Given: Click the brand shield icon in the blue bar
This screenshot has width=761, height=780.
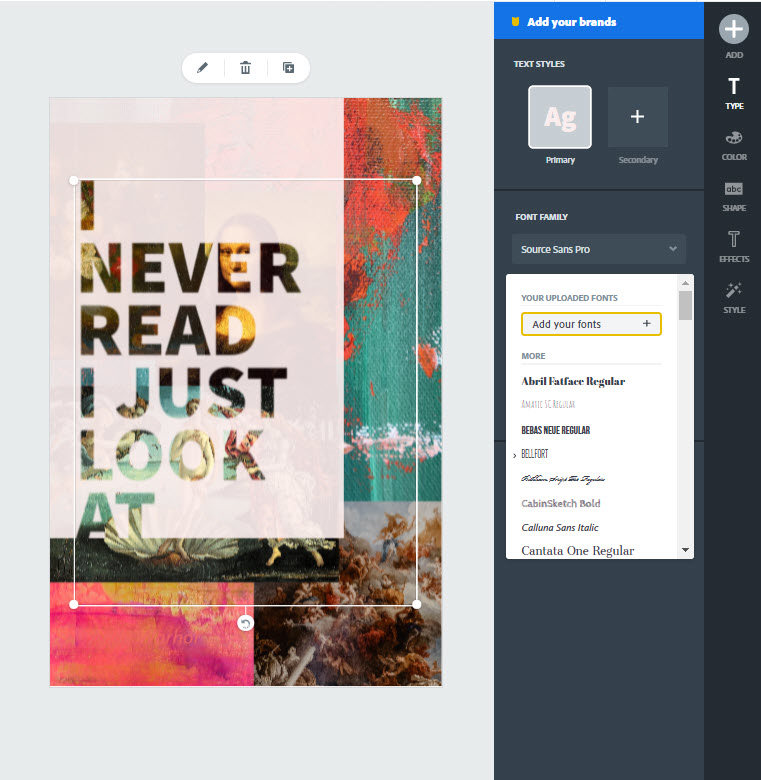Looking at the screenshot, I should coord(515,21).
